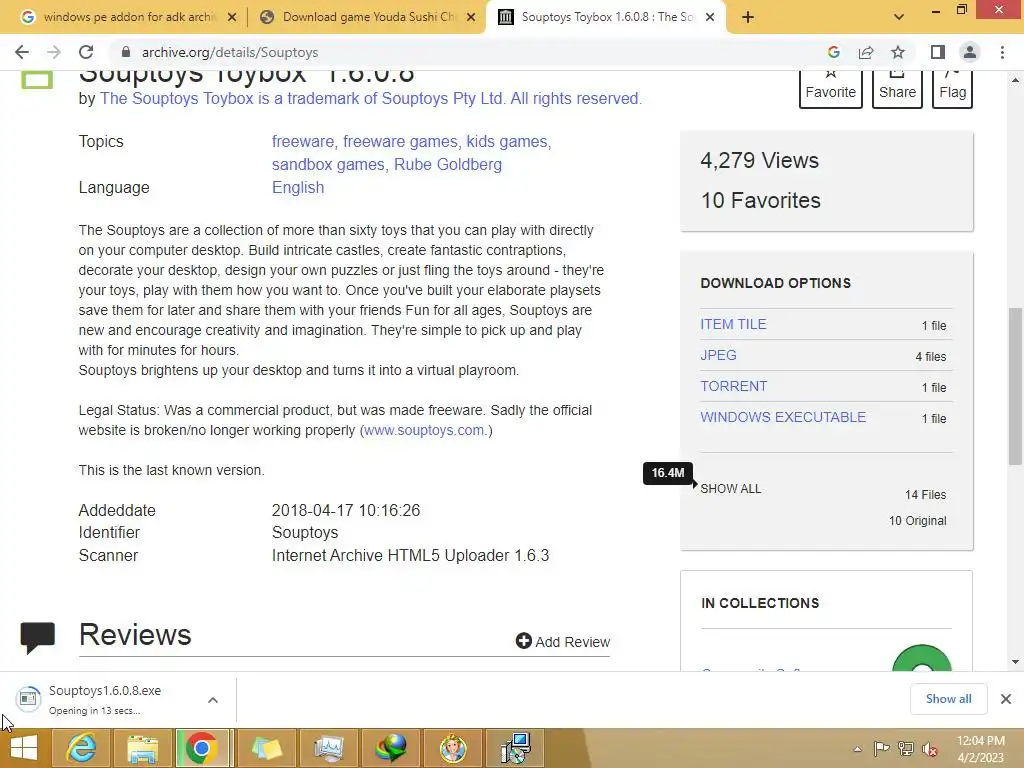This screenshot has height=768, width=1024.
Task: Expand the download item options chevron
Action: pos(213,700)
